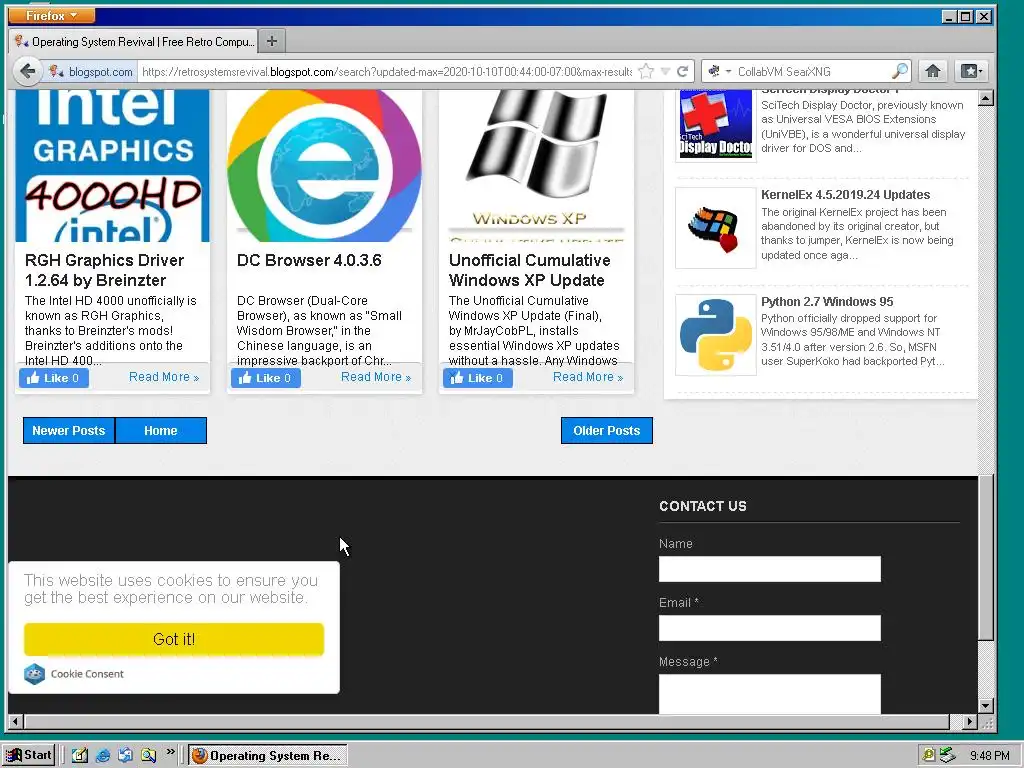Click the KernelEx butterfly logo thumbnail
The image size is (1024, 768).
[716, 228]
